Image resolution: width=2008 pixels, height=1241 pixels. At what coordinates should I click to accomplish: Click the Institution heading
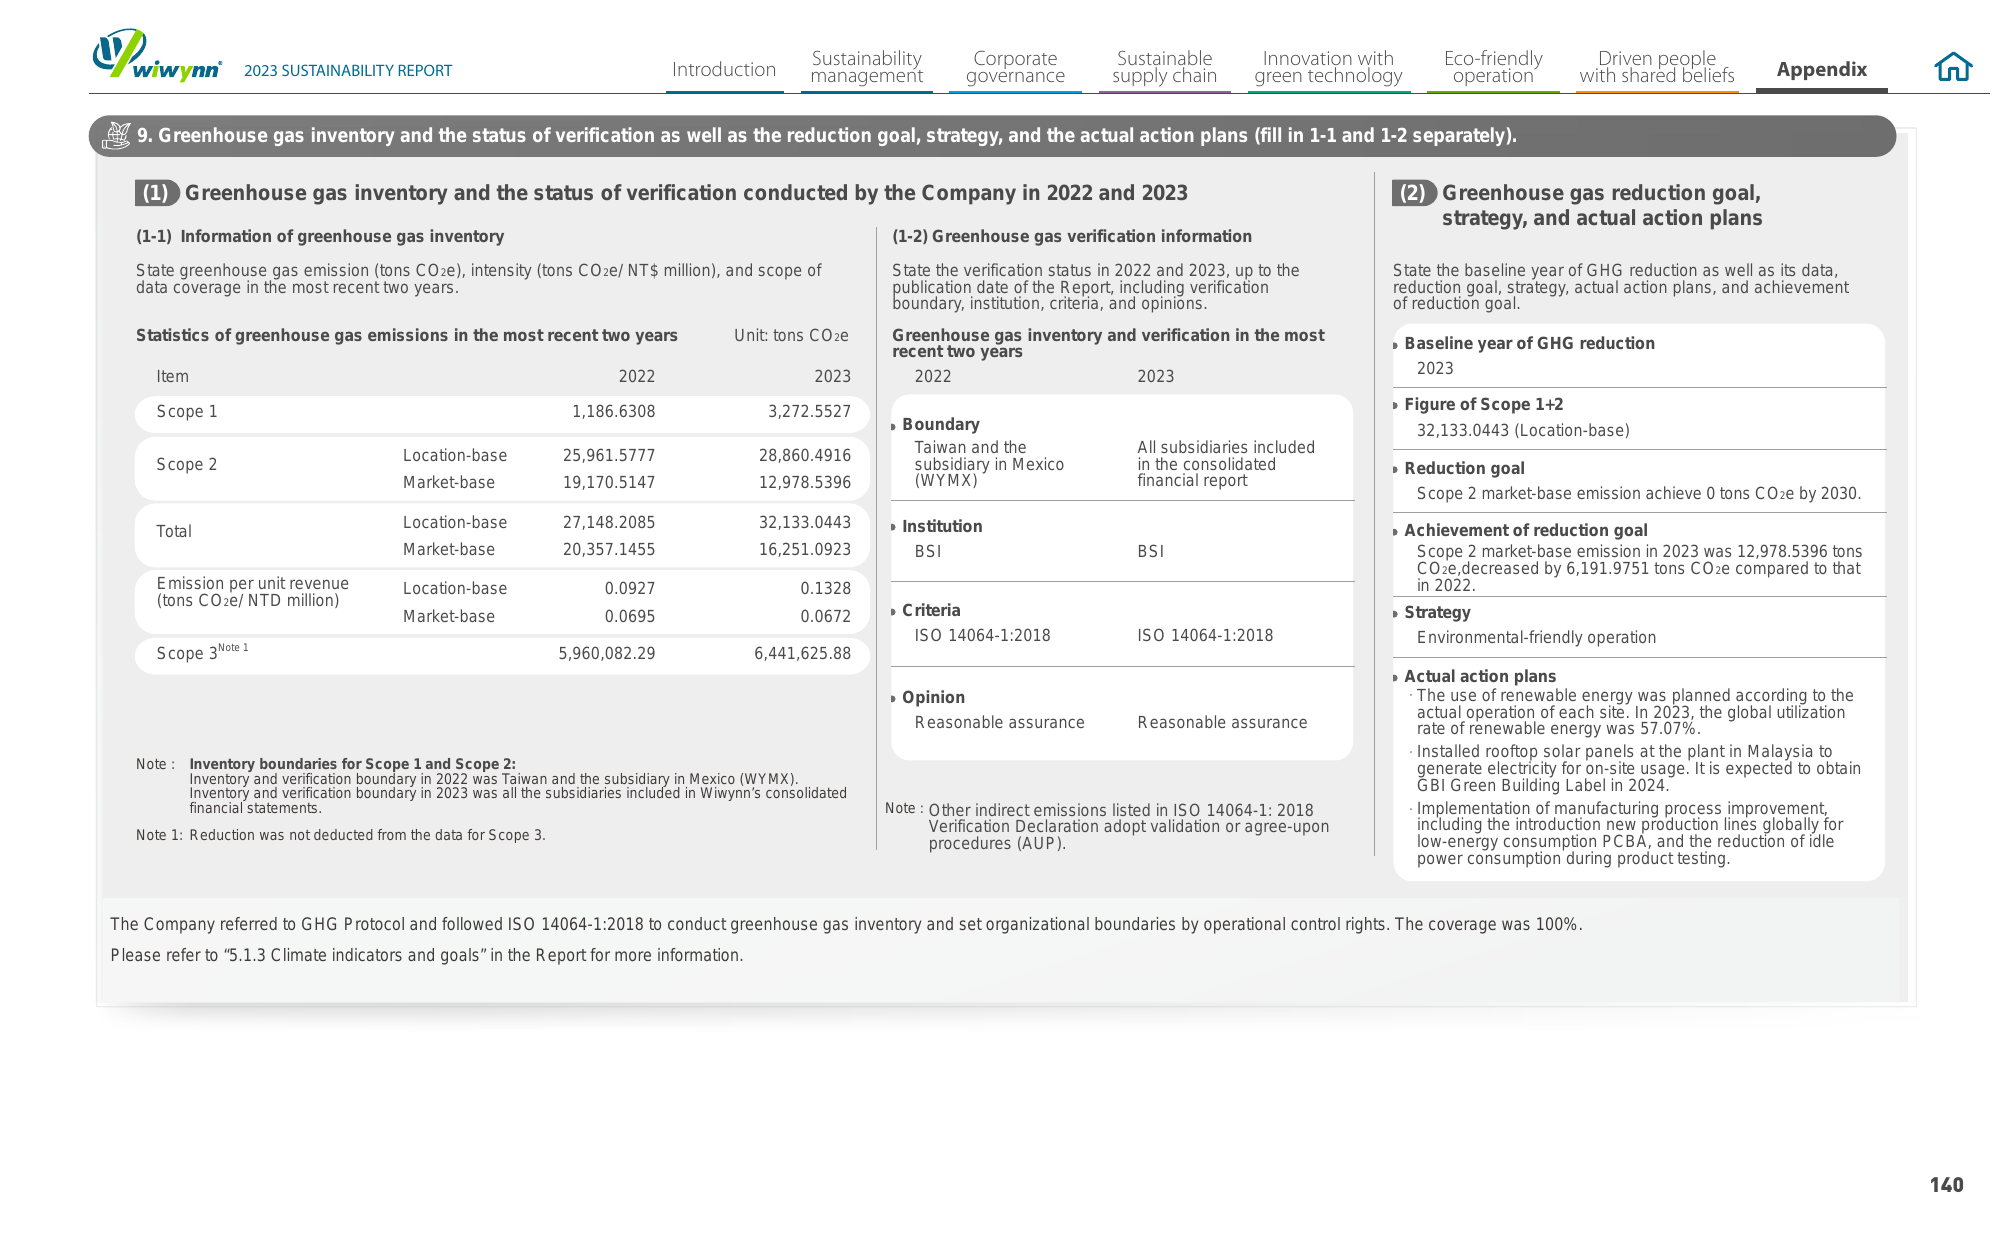click(x=942, y=526)
